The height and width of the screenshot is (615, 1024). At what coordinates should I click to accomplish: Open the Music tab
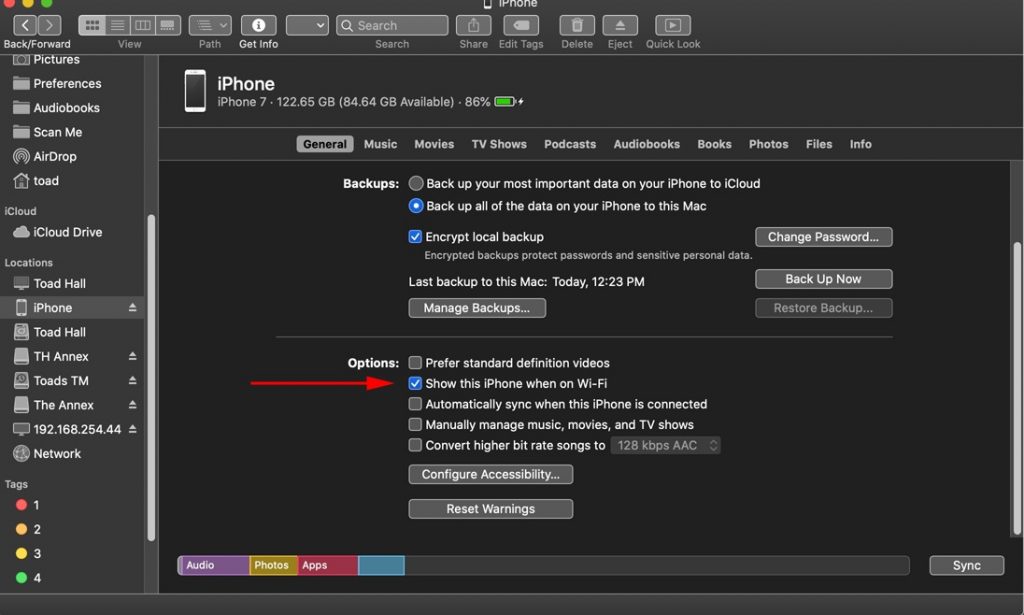(x=380, y=144)
